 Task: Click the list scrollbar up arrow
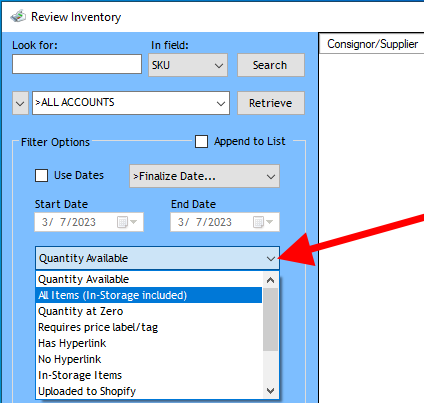coord(270,280)
